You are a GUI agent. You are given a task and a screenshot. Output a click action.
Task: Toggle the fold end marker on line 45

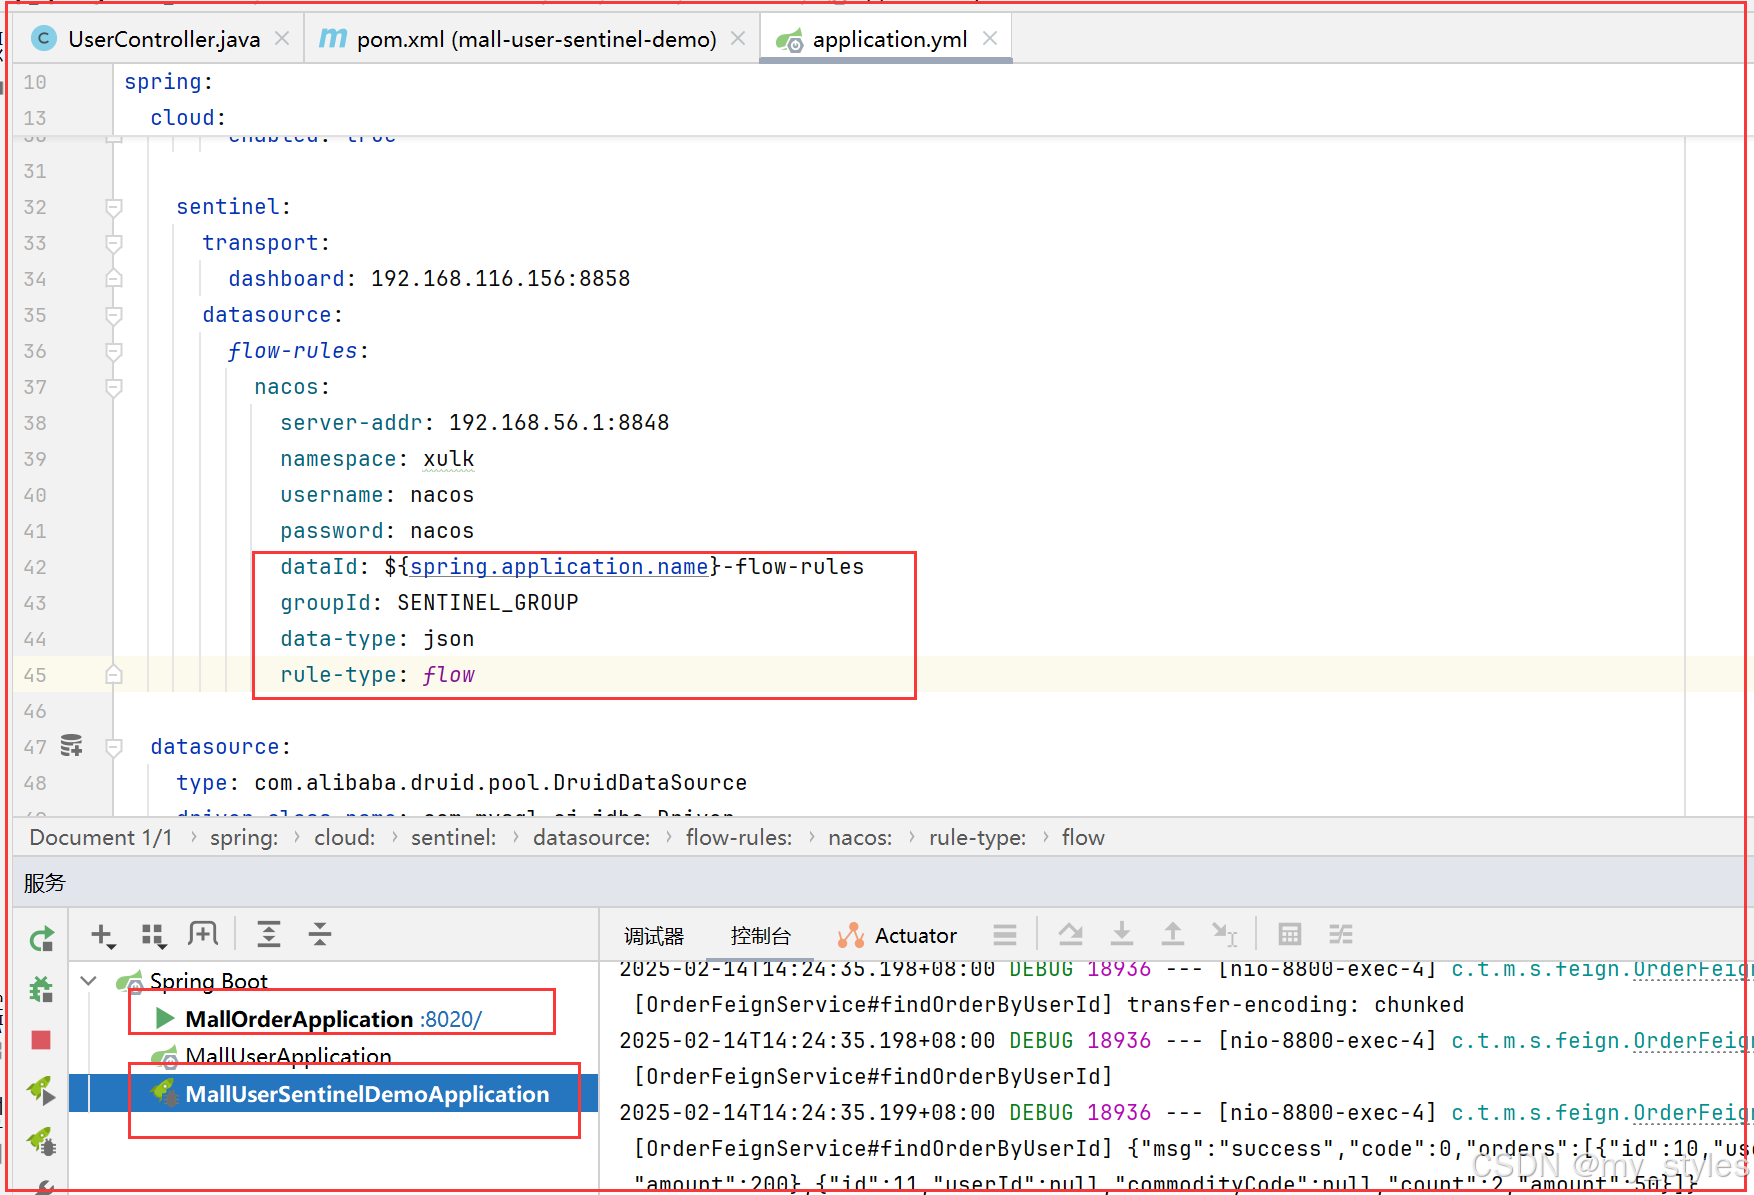point(114,675)
